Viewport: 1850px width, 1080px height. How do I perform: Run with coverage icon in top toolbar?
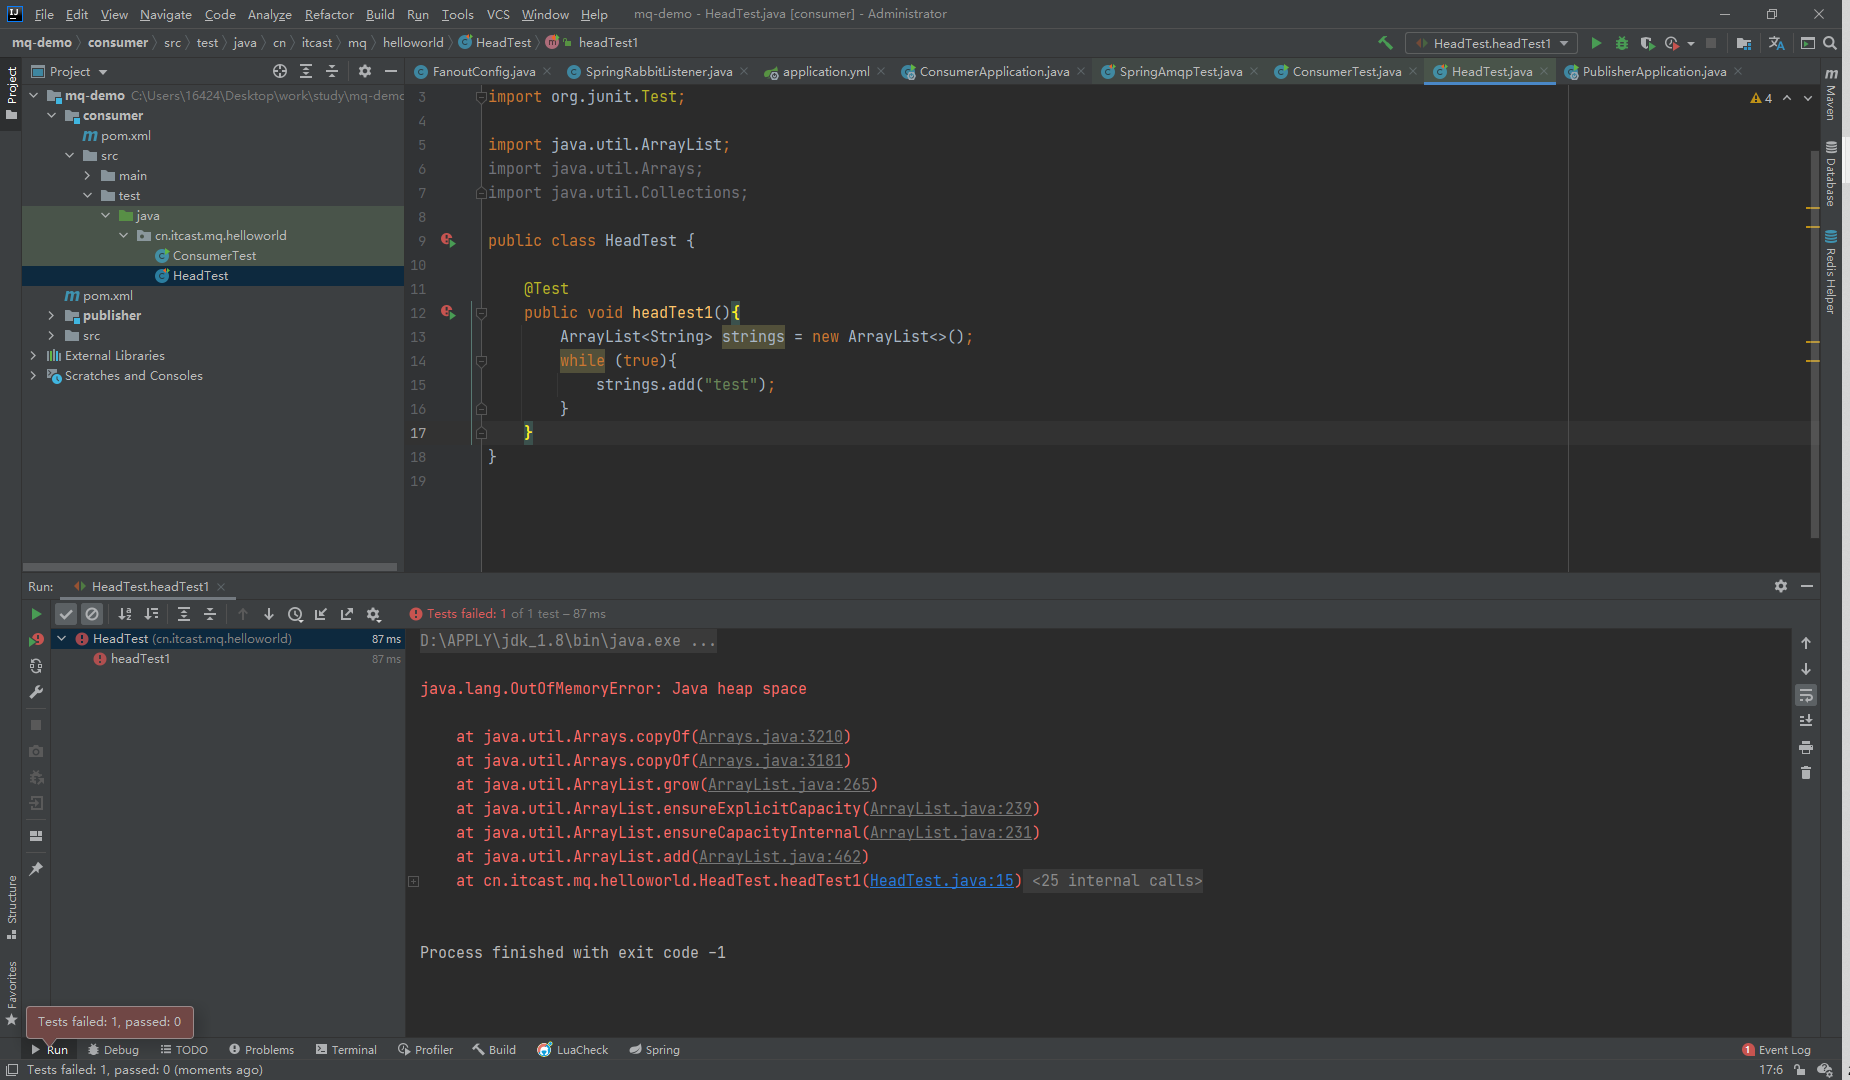click(1647, 43)
